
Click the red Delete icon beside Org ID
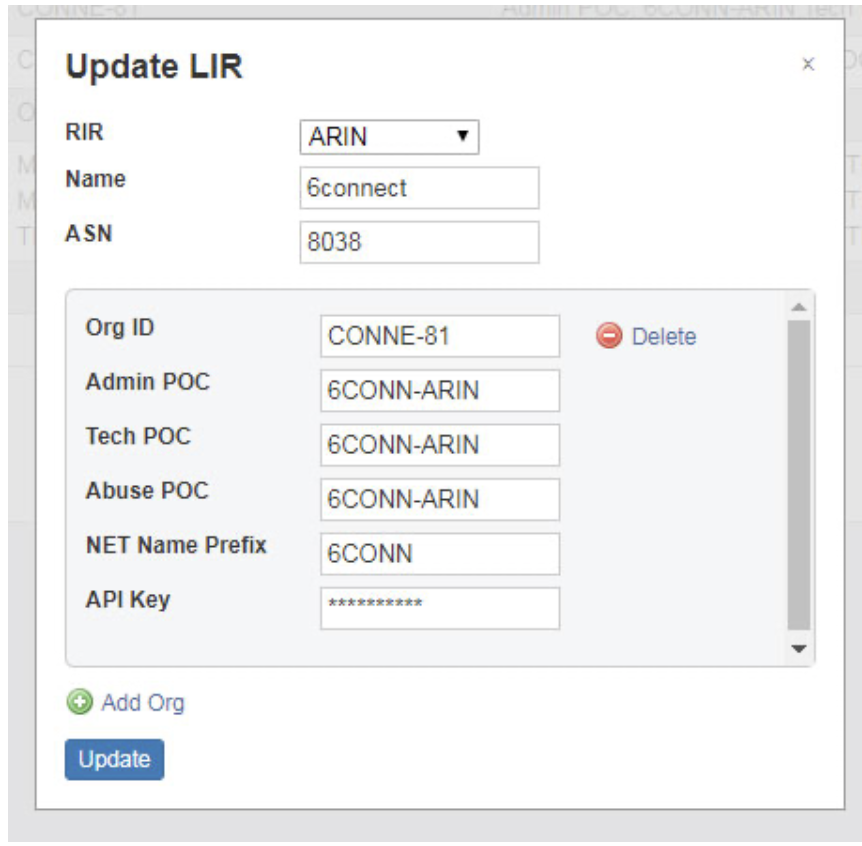[608, 336]
